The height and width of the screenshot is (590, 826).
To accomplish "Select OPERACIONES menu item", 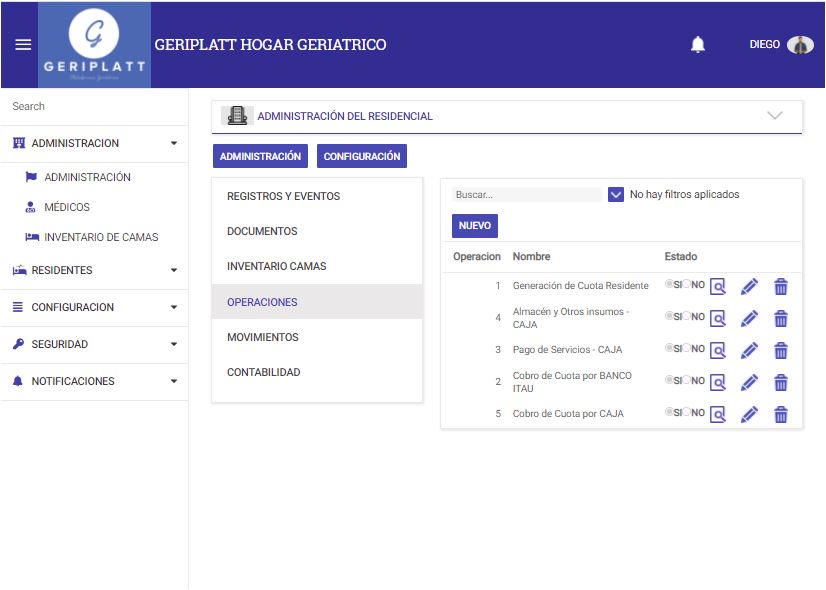I will tap(317, 302).
